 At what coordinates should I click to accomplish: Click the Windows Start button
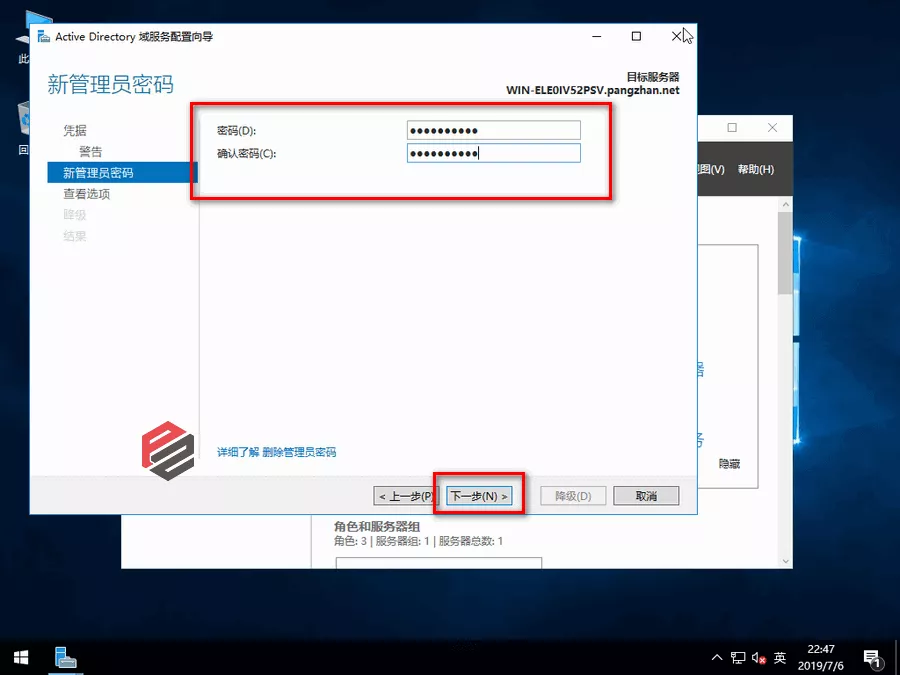[x=21, y=657]
